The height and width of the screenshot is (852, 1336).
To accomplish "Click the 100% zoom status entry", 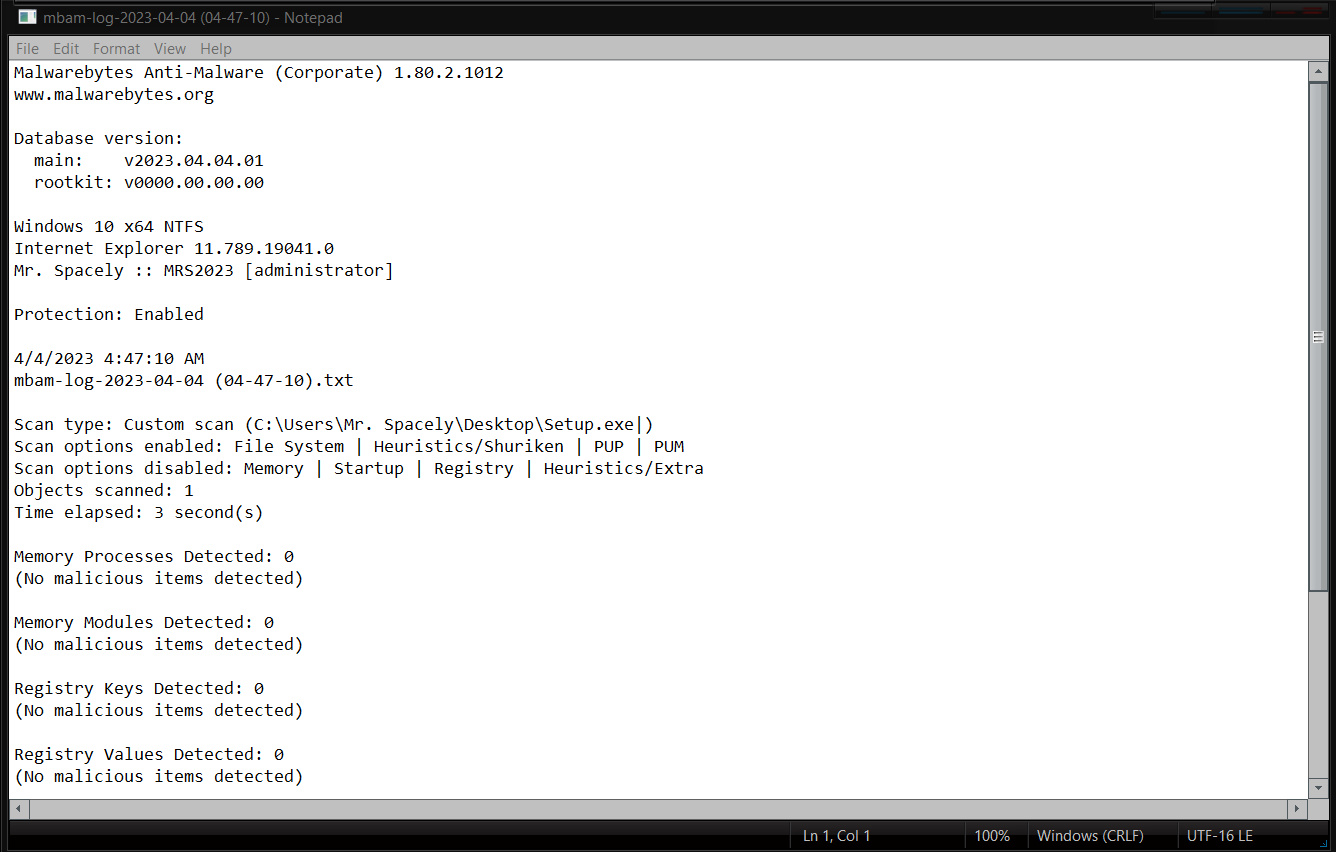I will [x=992, y=836].
